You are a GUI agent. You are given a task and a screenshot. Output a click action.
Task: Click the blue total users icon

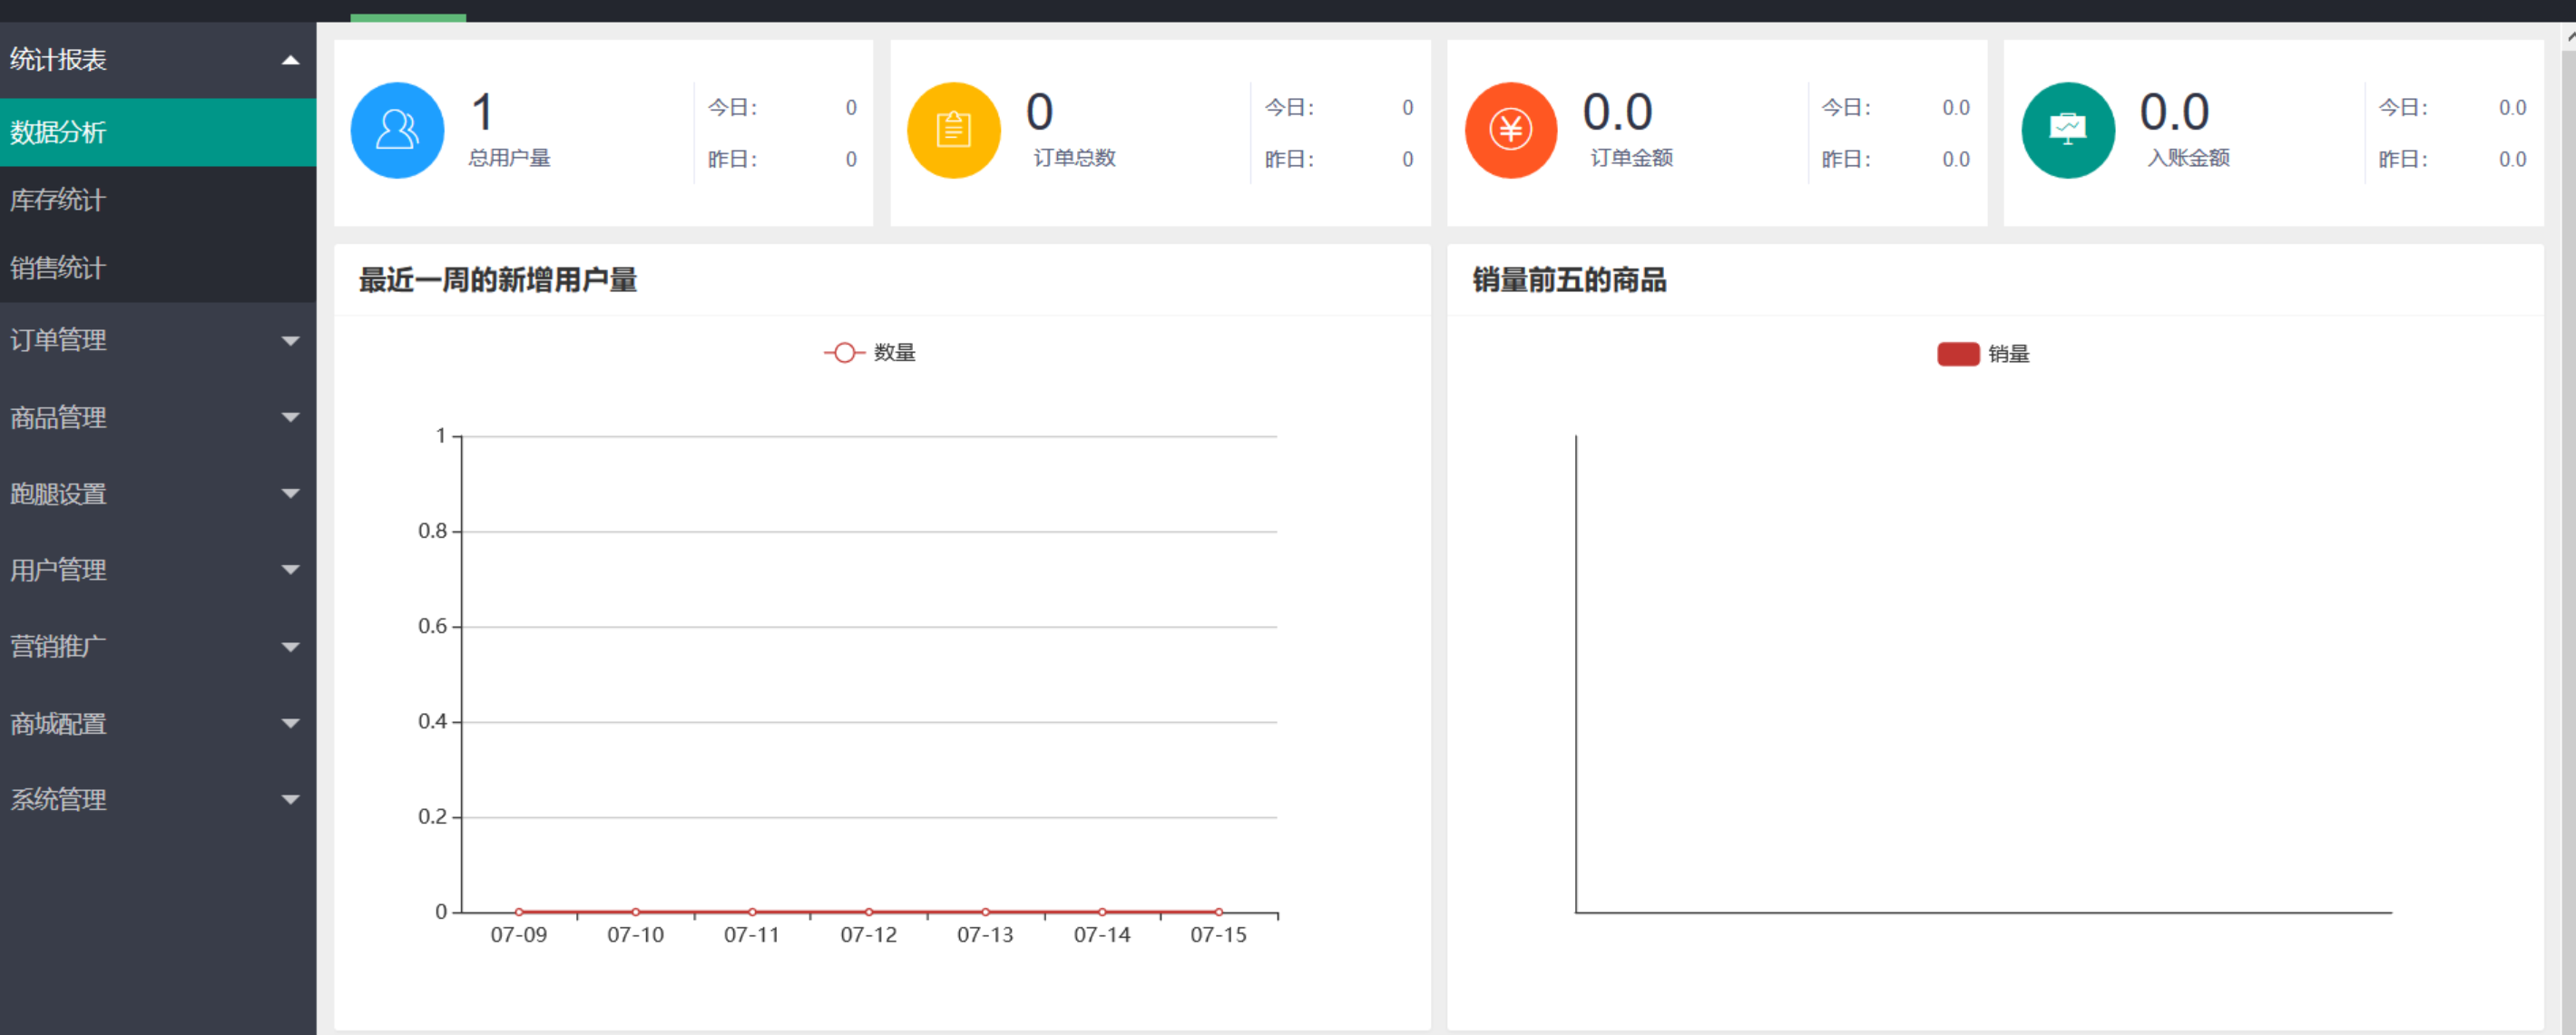pyautogui.click(x=397, y=130)
